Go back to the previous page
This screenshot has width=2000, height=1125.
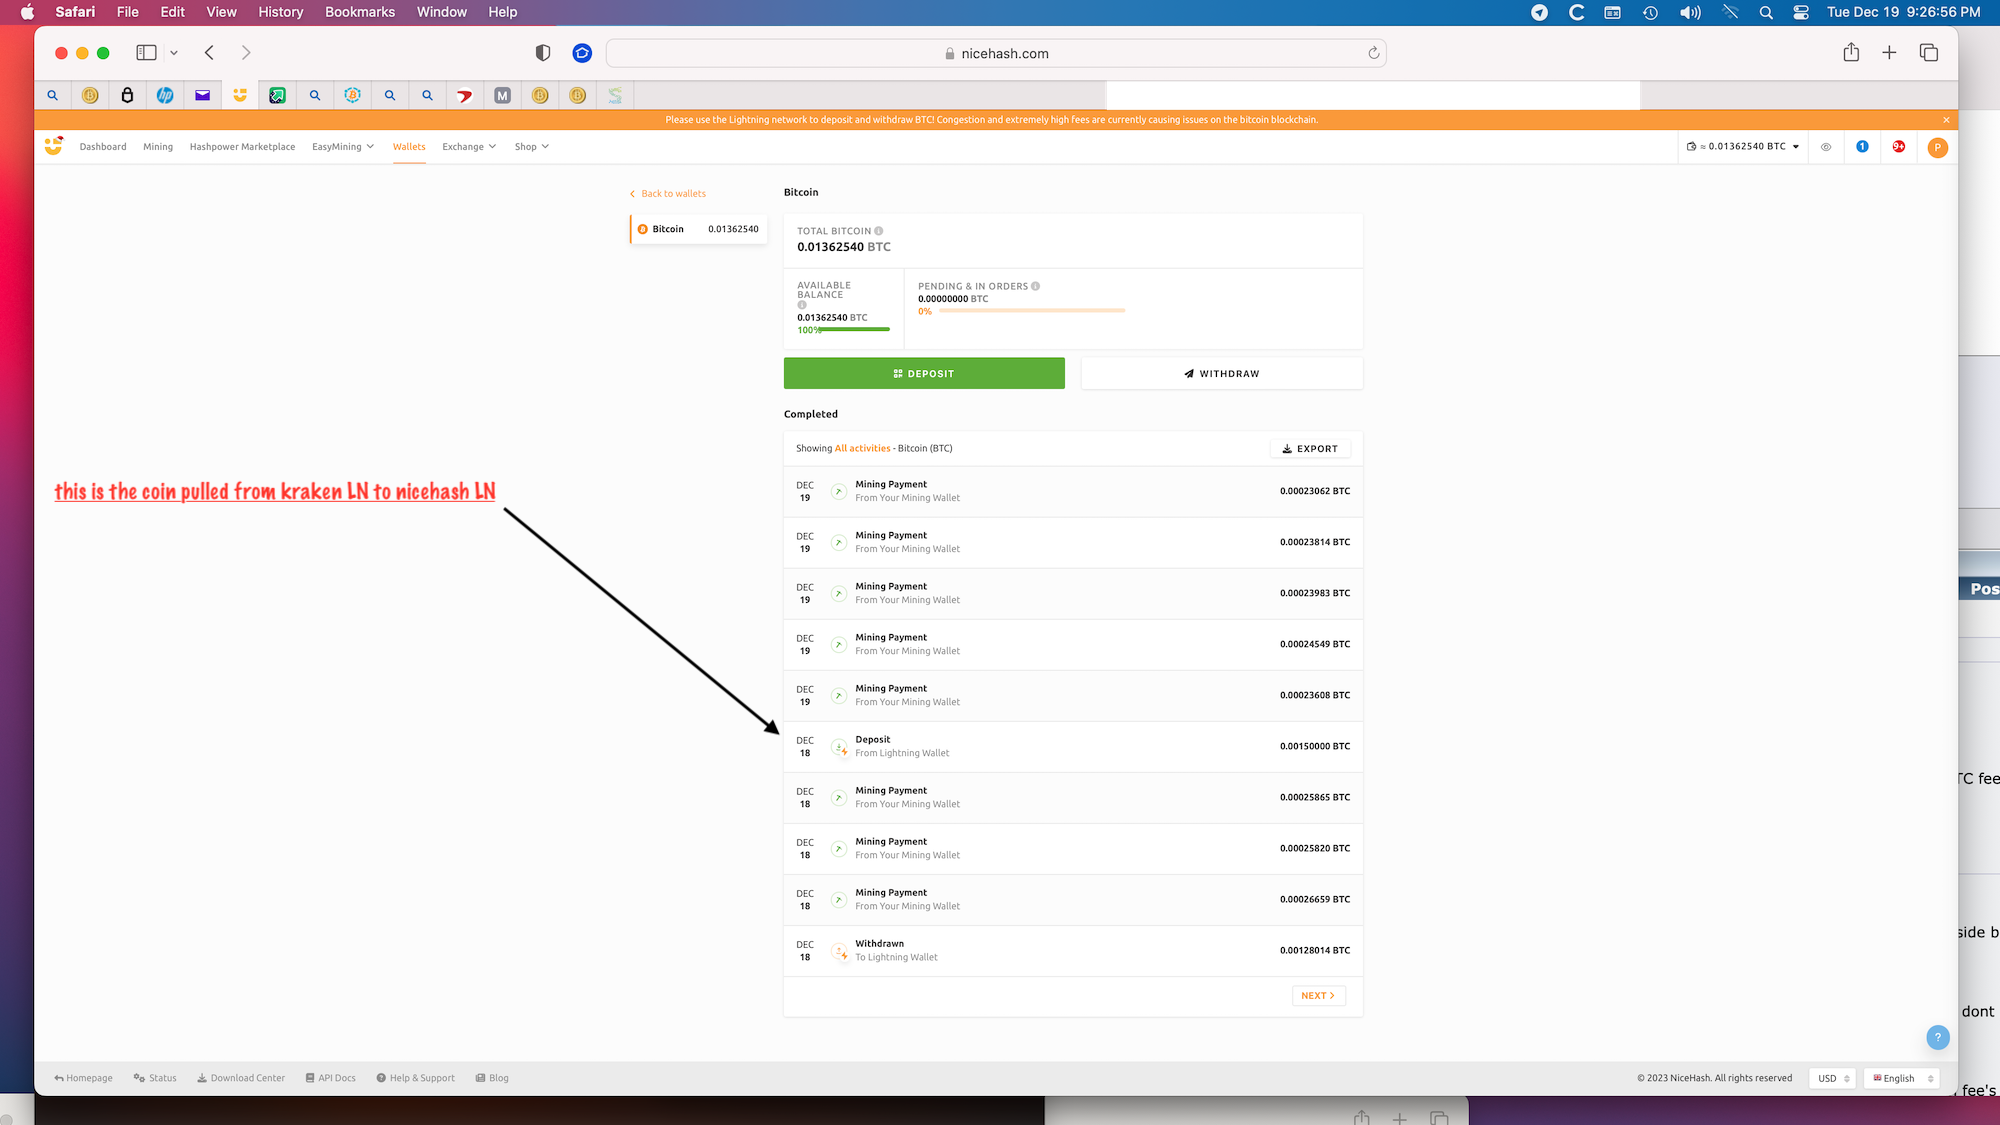tap(209, 53)
